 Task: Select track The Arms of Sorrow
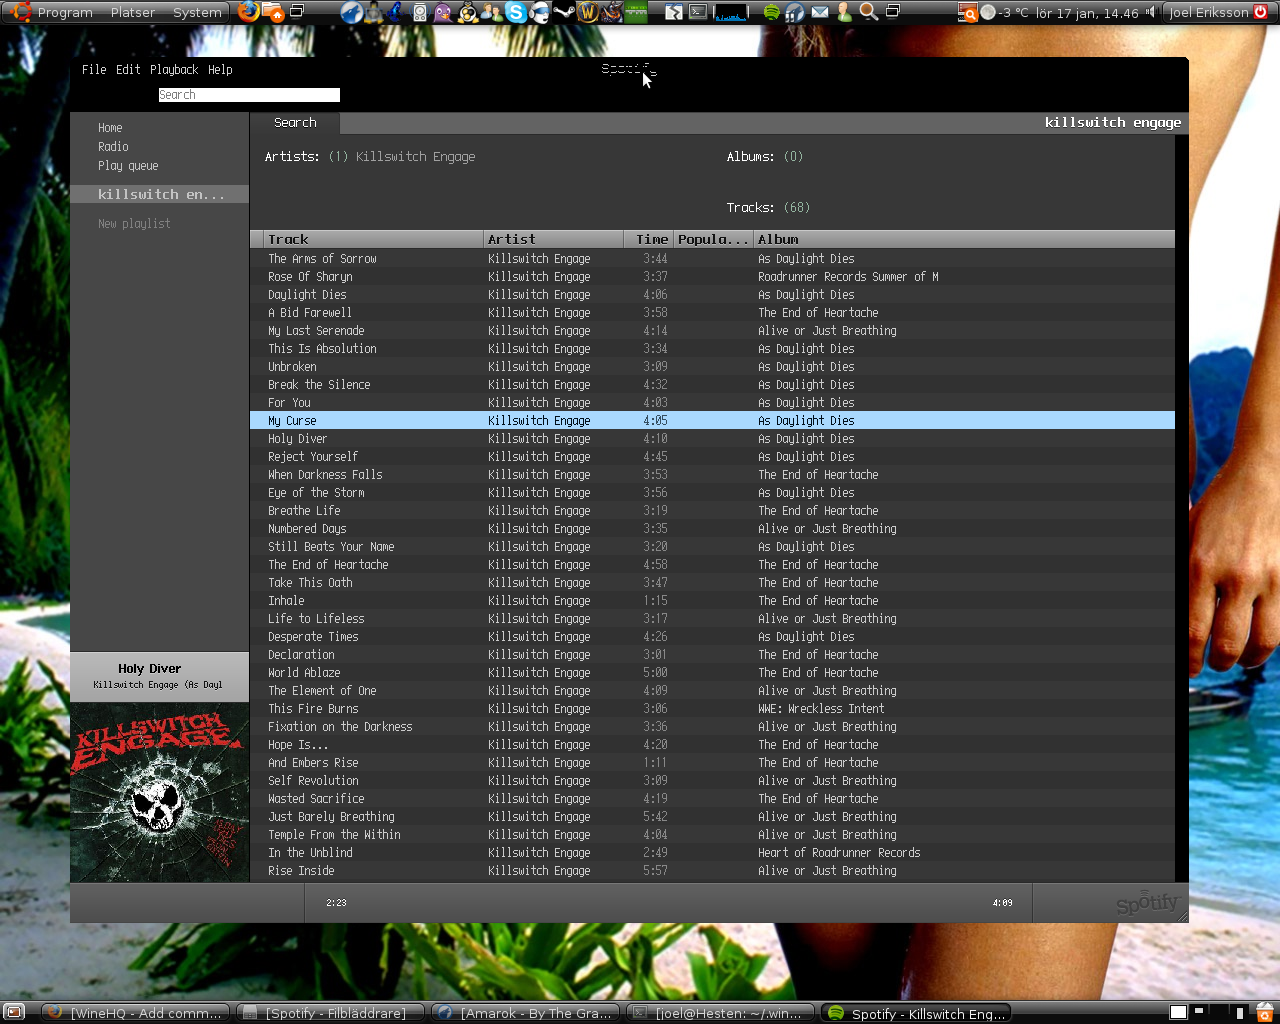[x=712, y=259]
